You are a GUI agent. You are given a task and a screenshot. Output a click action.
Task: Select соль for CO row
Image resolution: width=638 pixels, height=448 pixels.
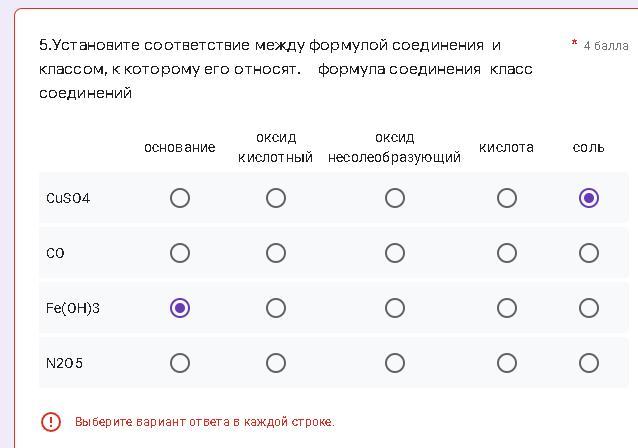pos(589,253)
